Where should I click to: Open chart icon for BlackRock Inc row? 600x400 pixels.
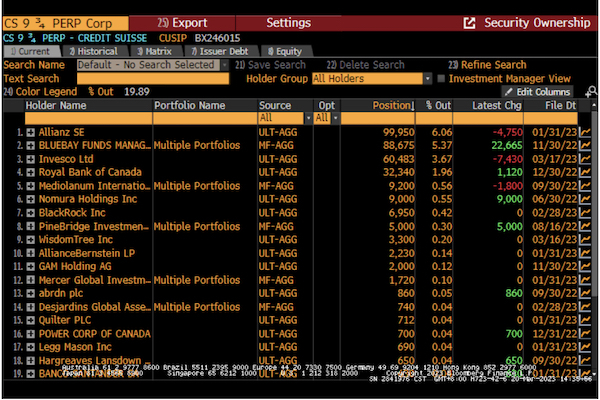pos(585,213)
